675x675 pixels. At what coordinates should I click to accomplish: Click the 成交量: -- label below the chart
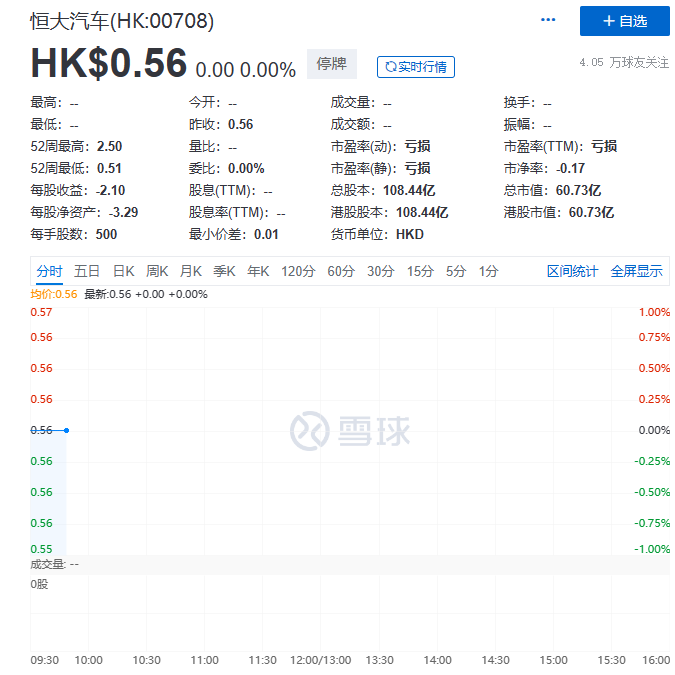pyautogui.click(x=55, y=564)
